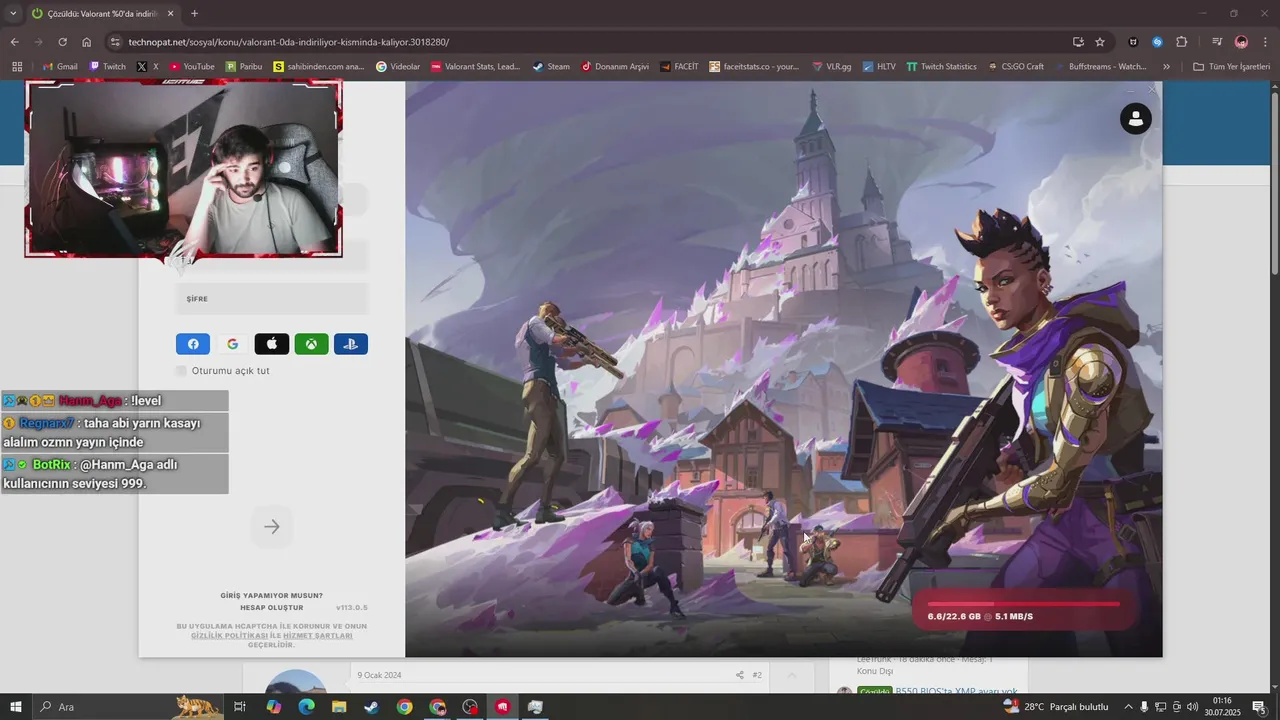Sign in with the Apple button
The width and height of the screenshot is (1280, 720).
(x=272, y=344)
